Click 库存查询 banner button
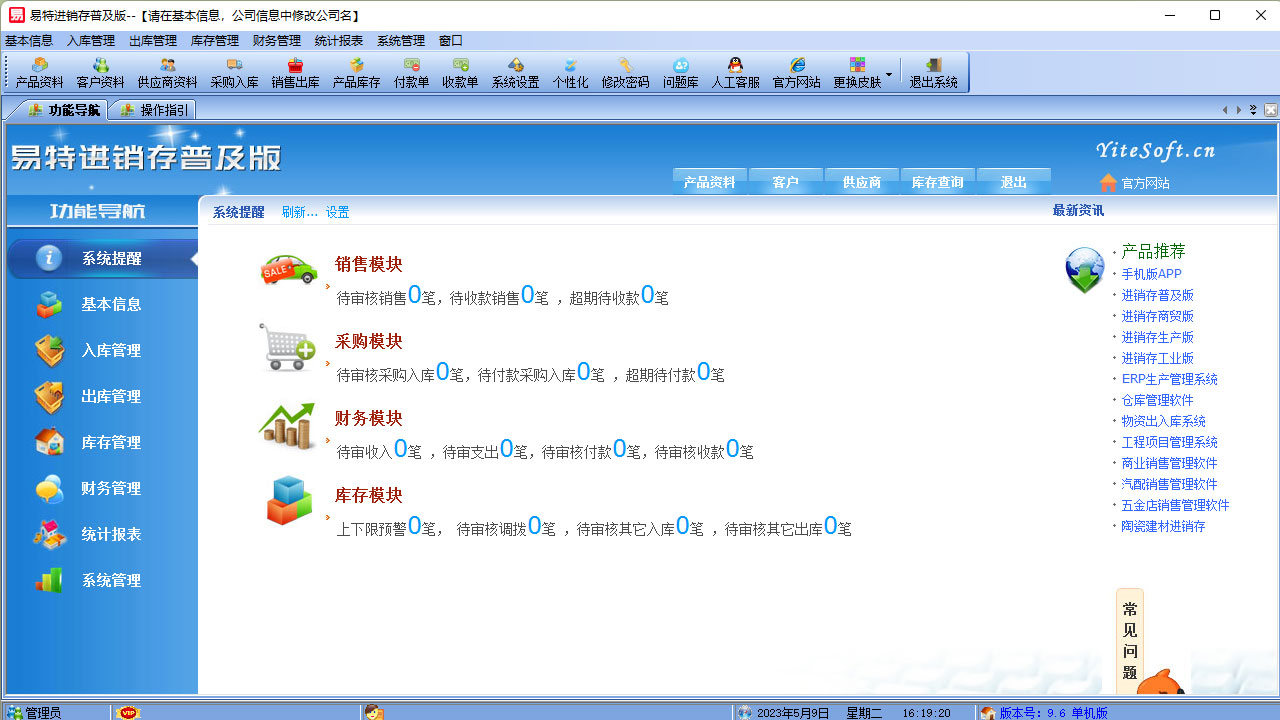The image size is (1280, 720). point(938,182)
